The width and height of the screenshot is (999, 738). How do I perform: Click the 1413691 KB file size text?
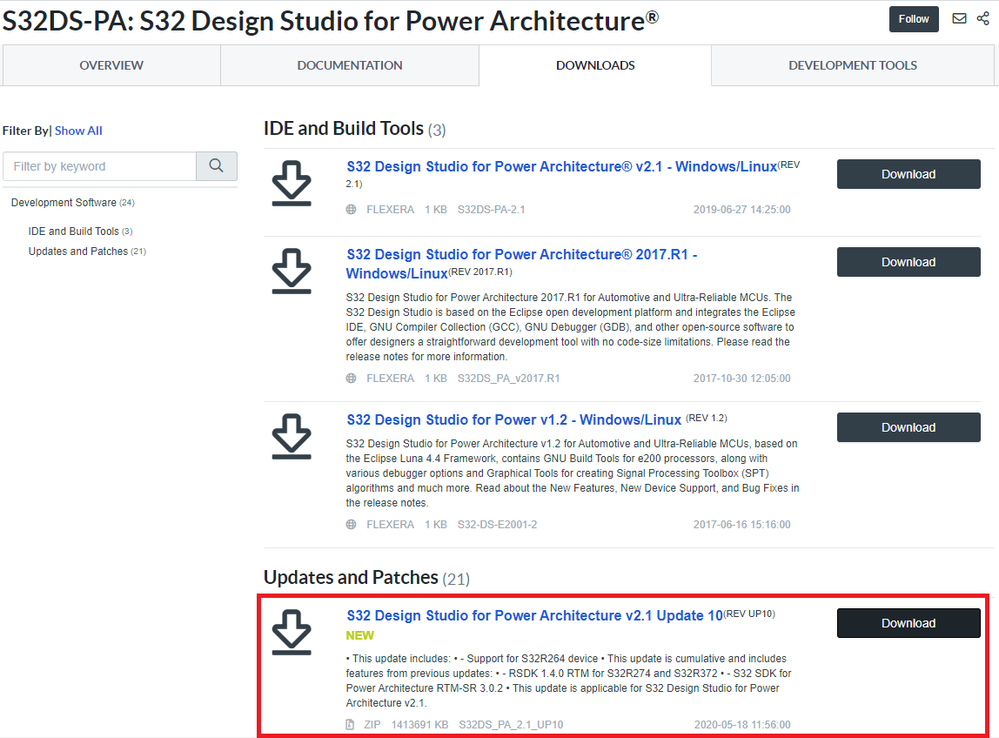(x=420, y=725)
